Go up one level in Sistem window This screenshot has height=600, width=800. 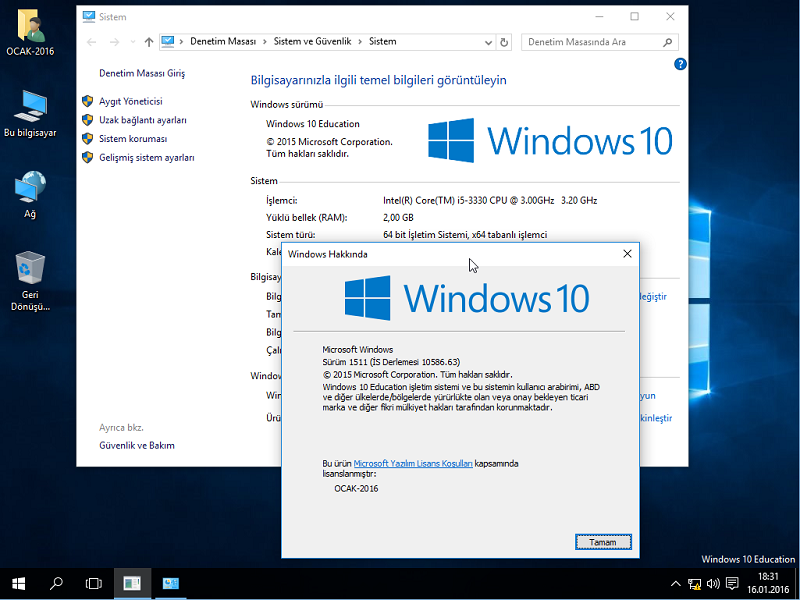point(148,42)
